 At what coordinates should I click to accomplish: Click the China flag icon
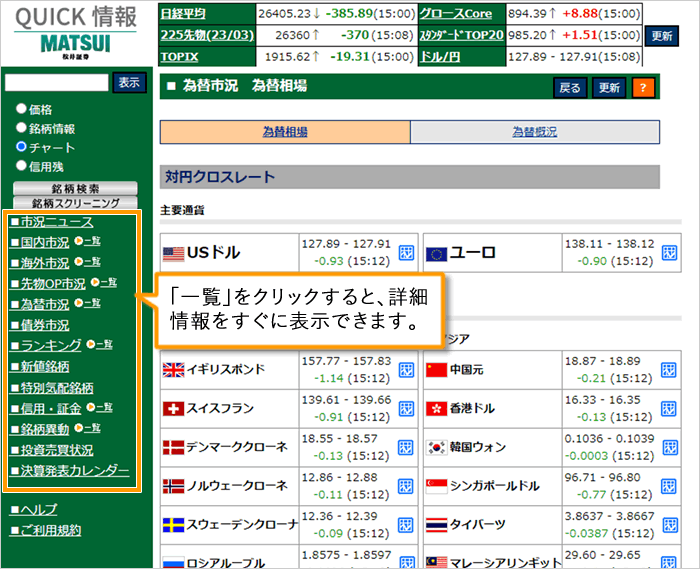click(x=436, y=370)
